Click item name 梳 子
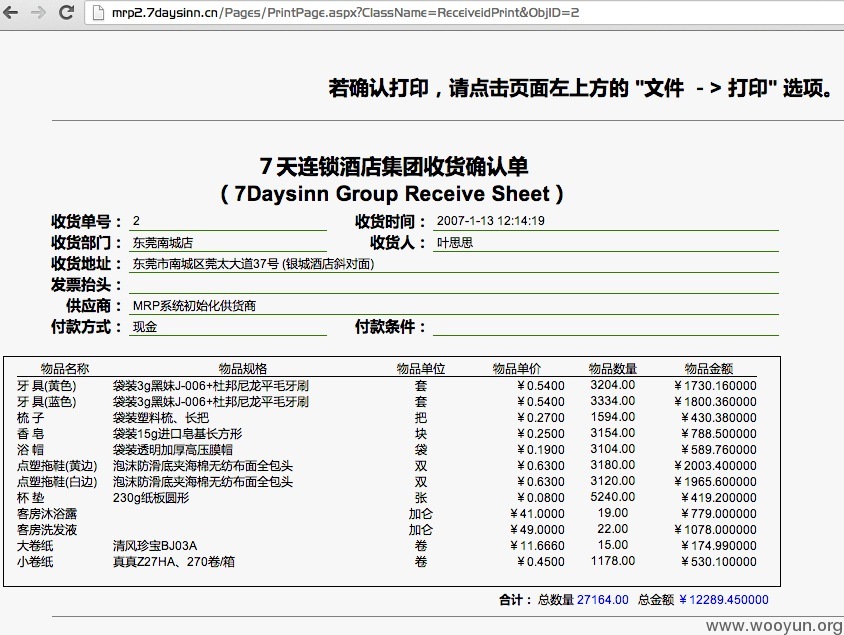This screenshot has height=635, width=844. click(x=31, y=418)
